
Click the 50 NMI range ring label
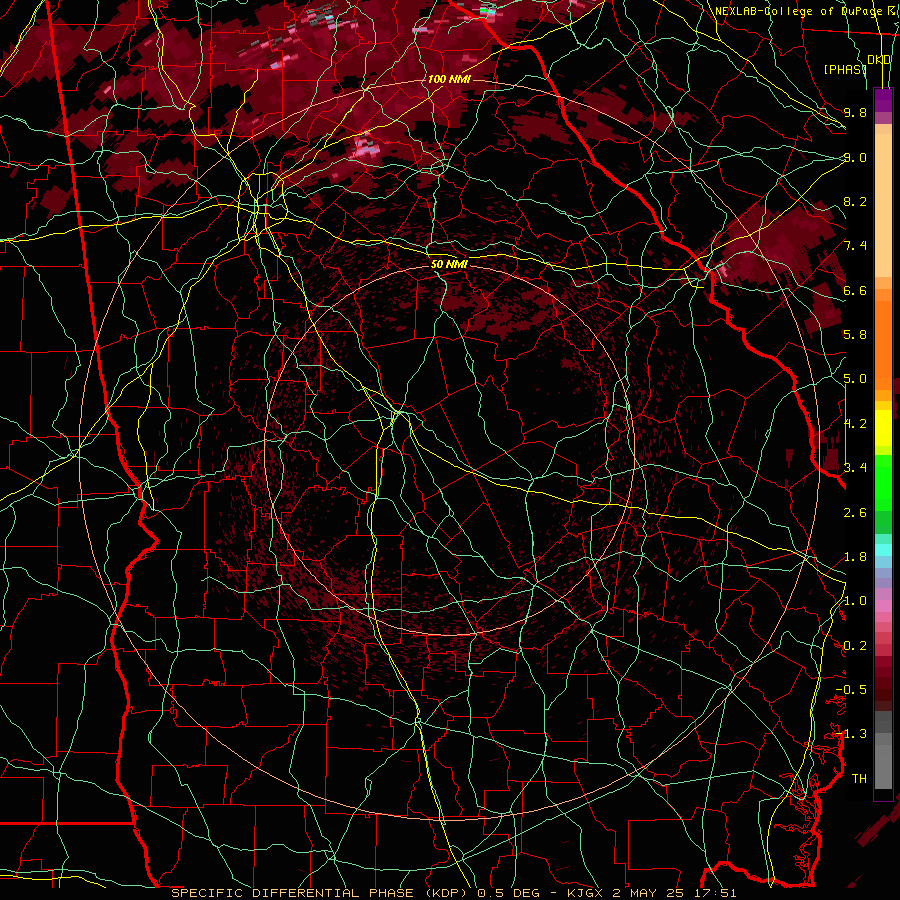(x=449, y=264)
